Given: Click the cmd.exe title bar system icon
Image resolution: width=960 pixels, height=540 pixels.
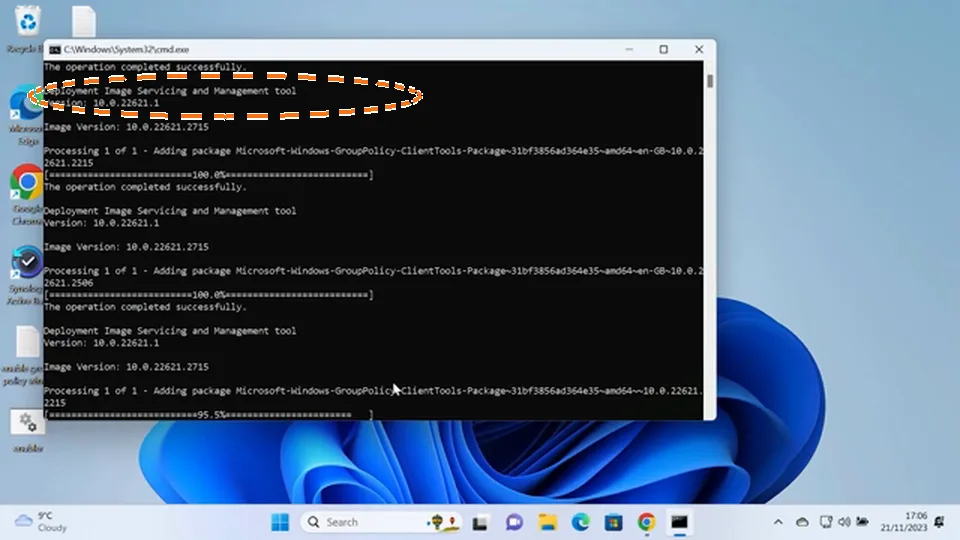Looking at the screenshot, I should pos(55,50).
